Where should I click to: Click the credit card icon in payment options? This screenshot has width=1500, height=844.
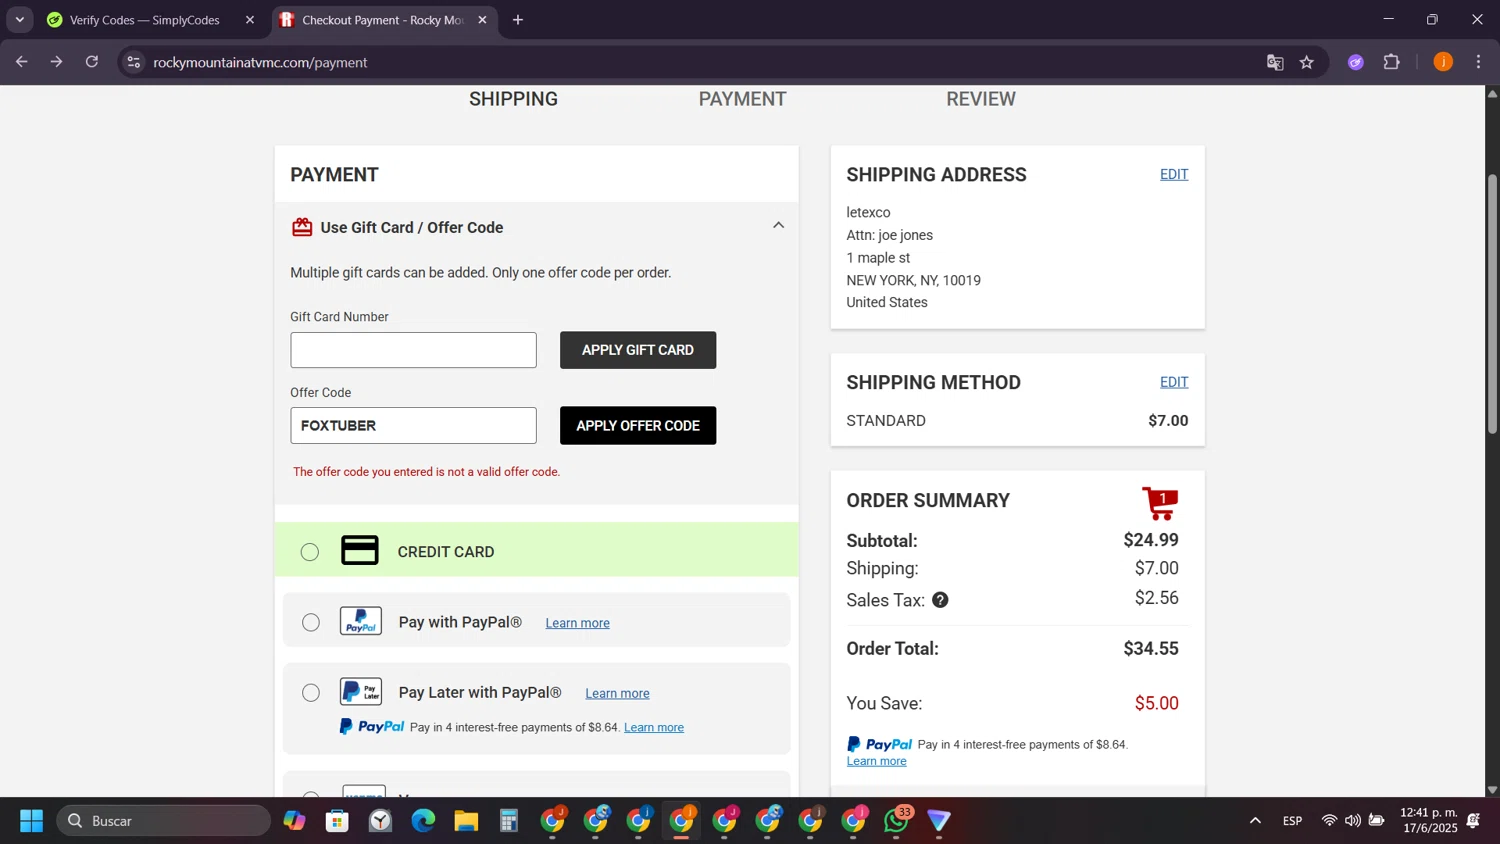(360, 551)
